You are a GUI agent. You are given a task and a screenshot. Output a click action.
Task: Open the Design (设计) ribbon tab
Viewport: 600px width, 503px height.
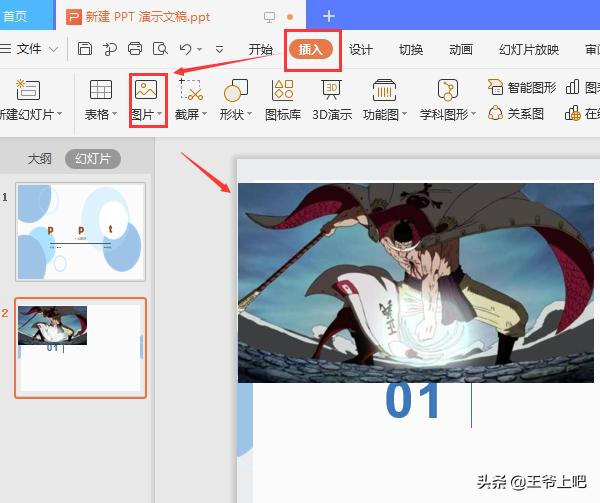tap(361, 49)
